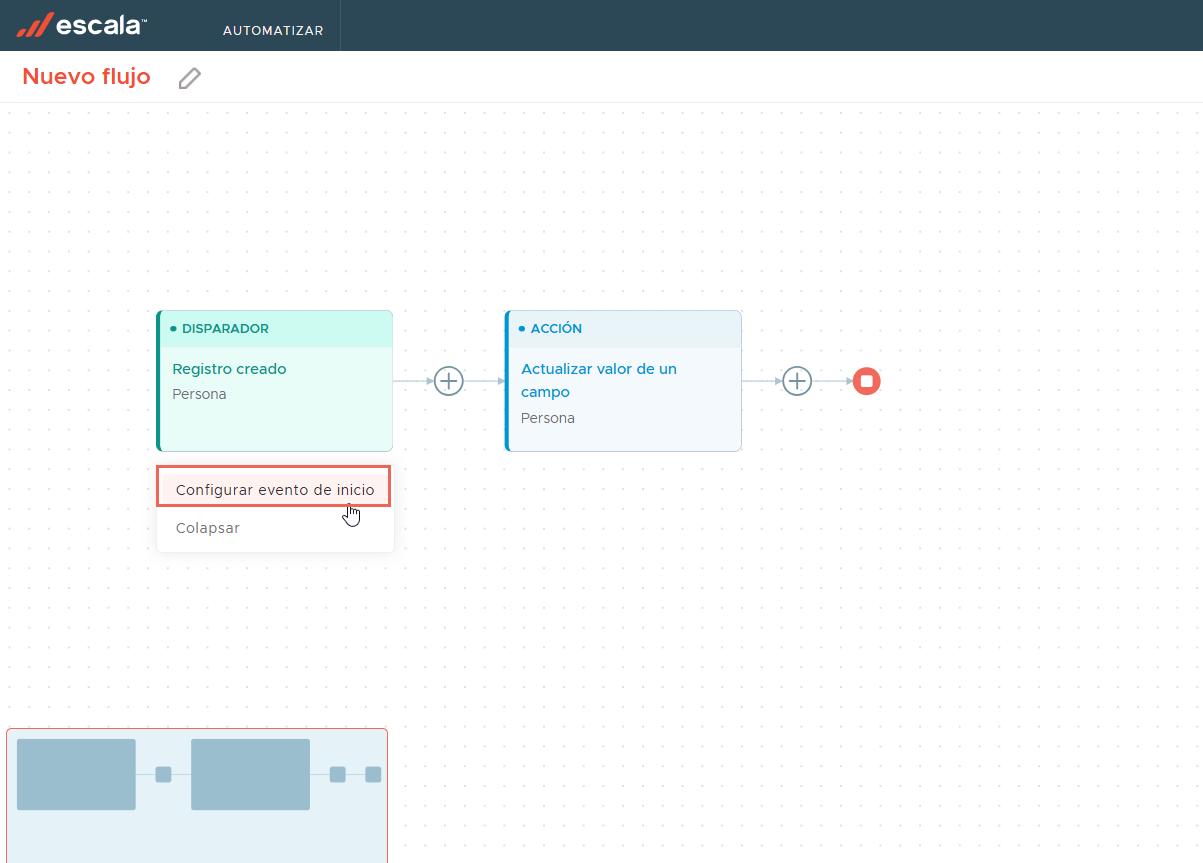Viewport: 1203px width, 863px height.
Task: Click the Nuevo flujo title
Action: (x=86, y=77)
